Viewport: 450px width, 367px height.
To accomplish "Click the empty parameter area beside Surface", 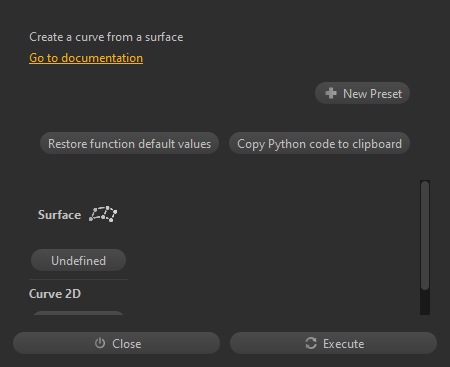I will pos(267,215).
